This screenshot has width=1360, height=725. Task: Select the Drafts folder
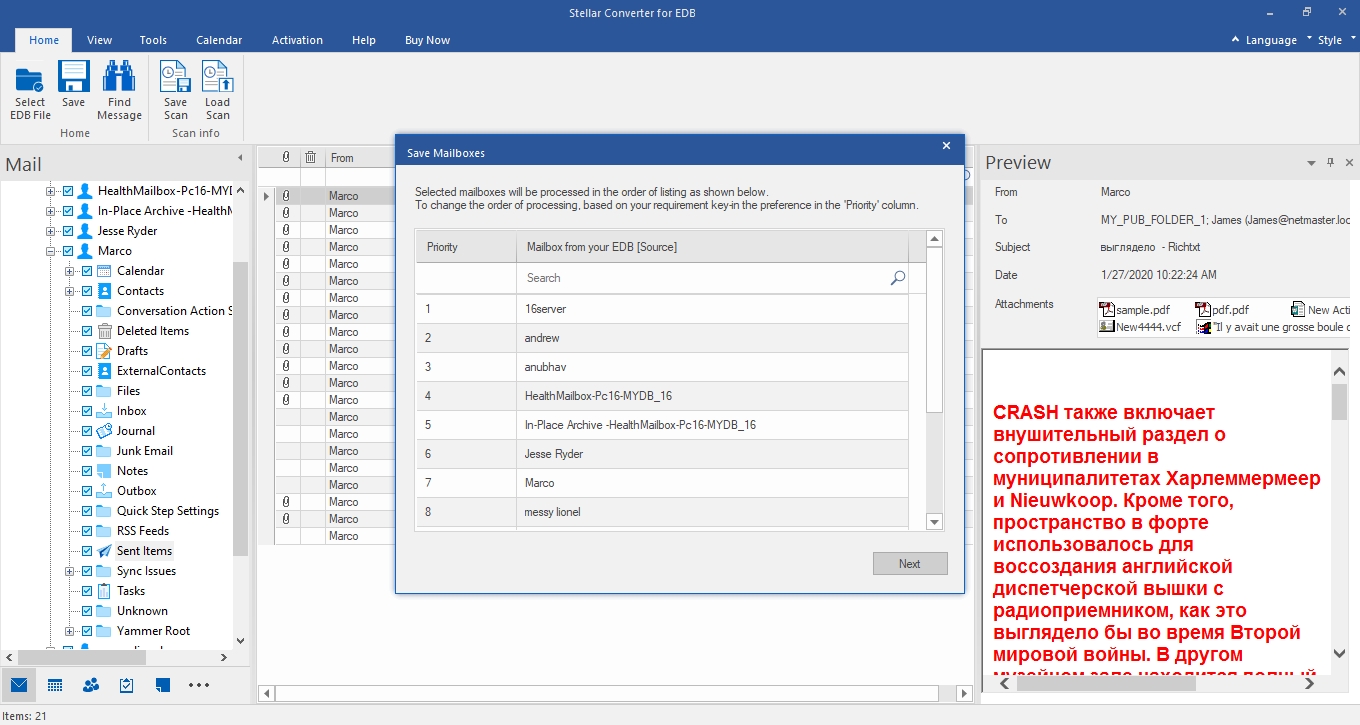tap(132, 351)
